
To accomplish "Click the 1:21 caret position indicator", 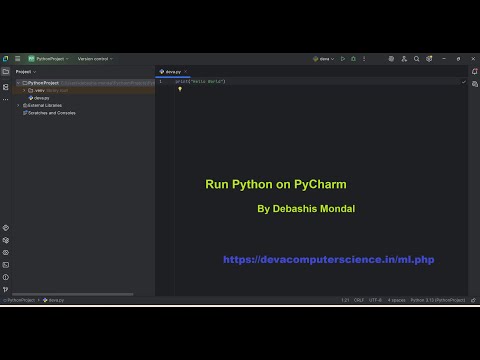I will pos(345,300).
